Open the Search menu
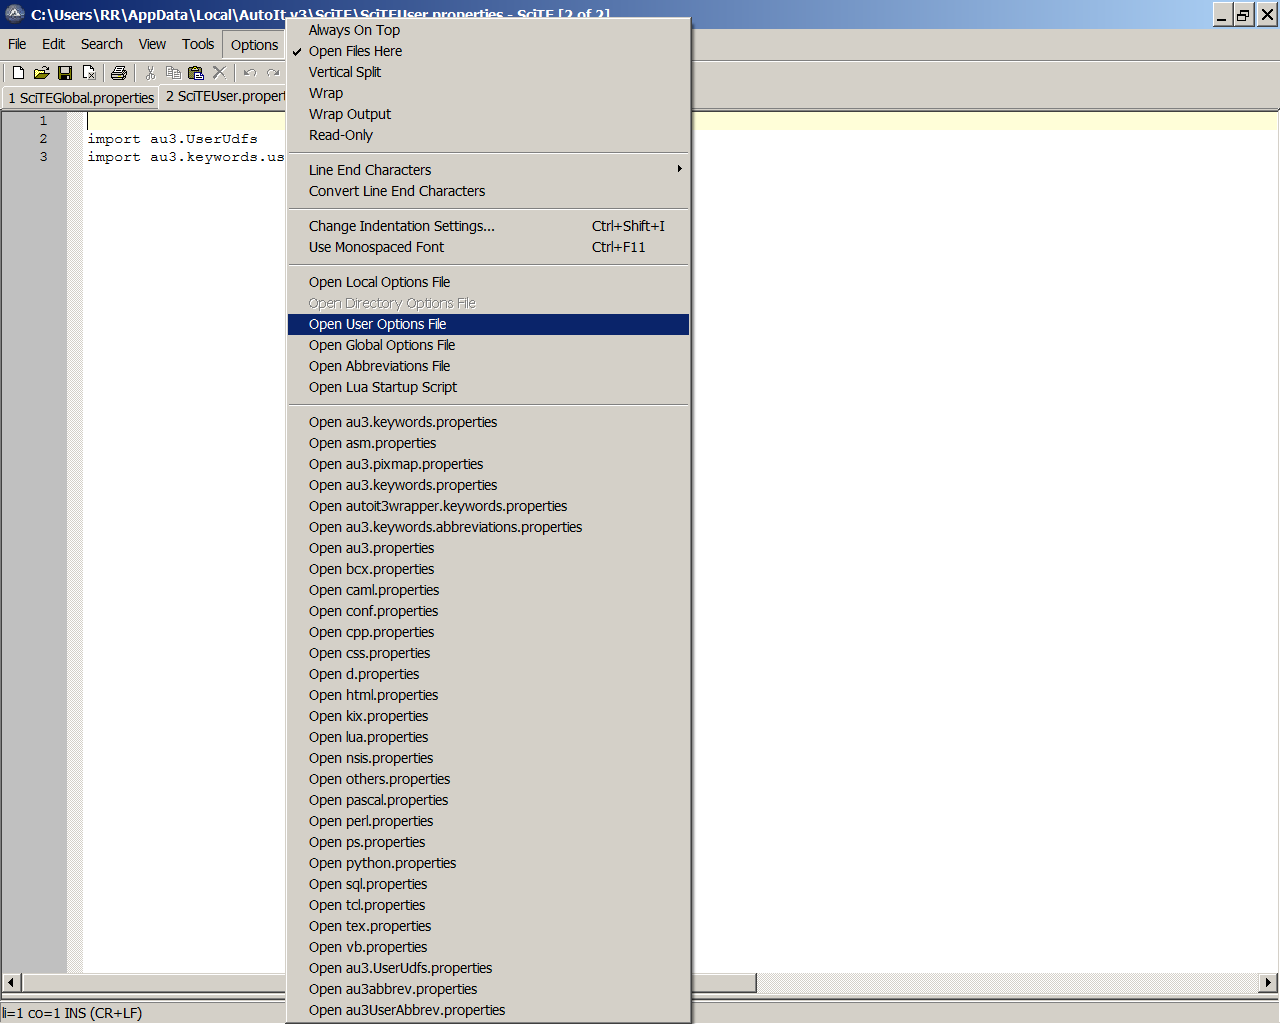This screenshot has width=1280, height=1024. coord(101,44)
